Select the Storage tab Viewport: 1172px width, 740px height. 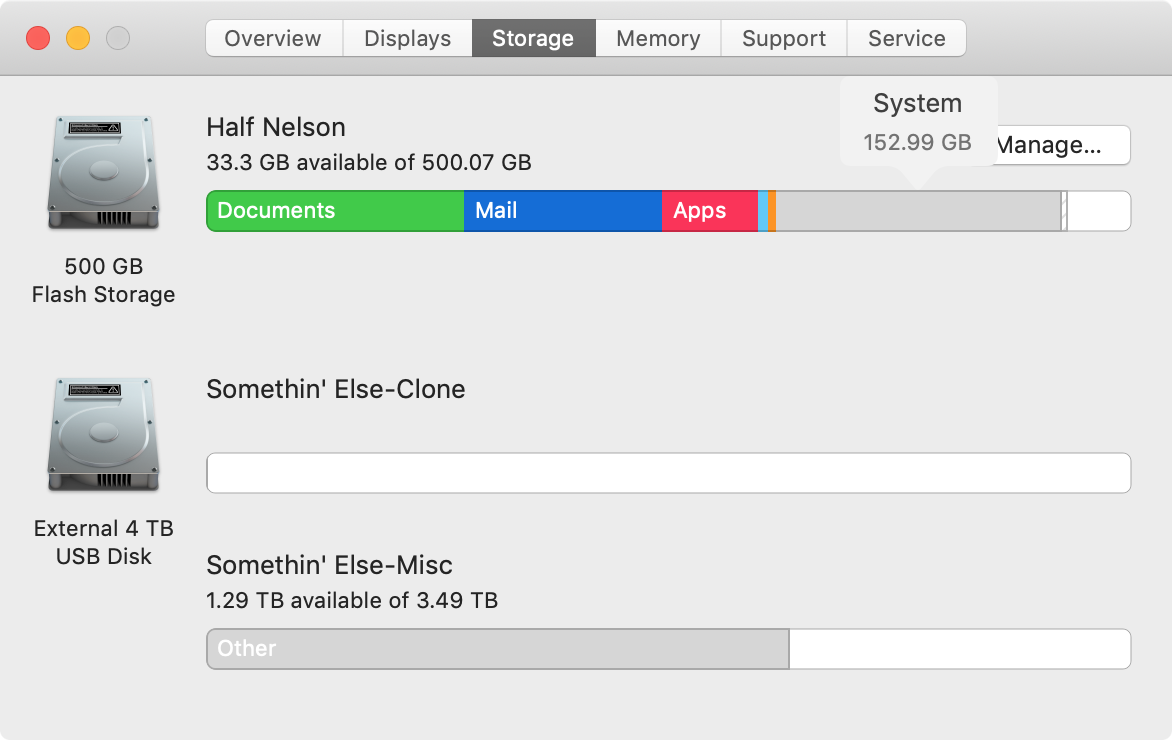tap(534, 38)
